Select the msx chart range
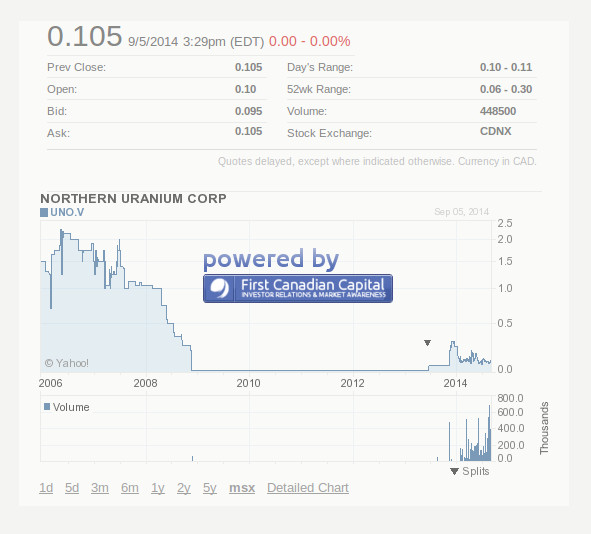This screenshot has width=591, height=534. click(x=242, y=488)
